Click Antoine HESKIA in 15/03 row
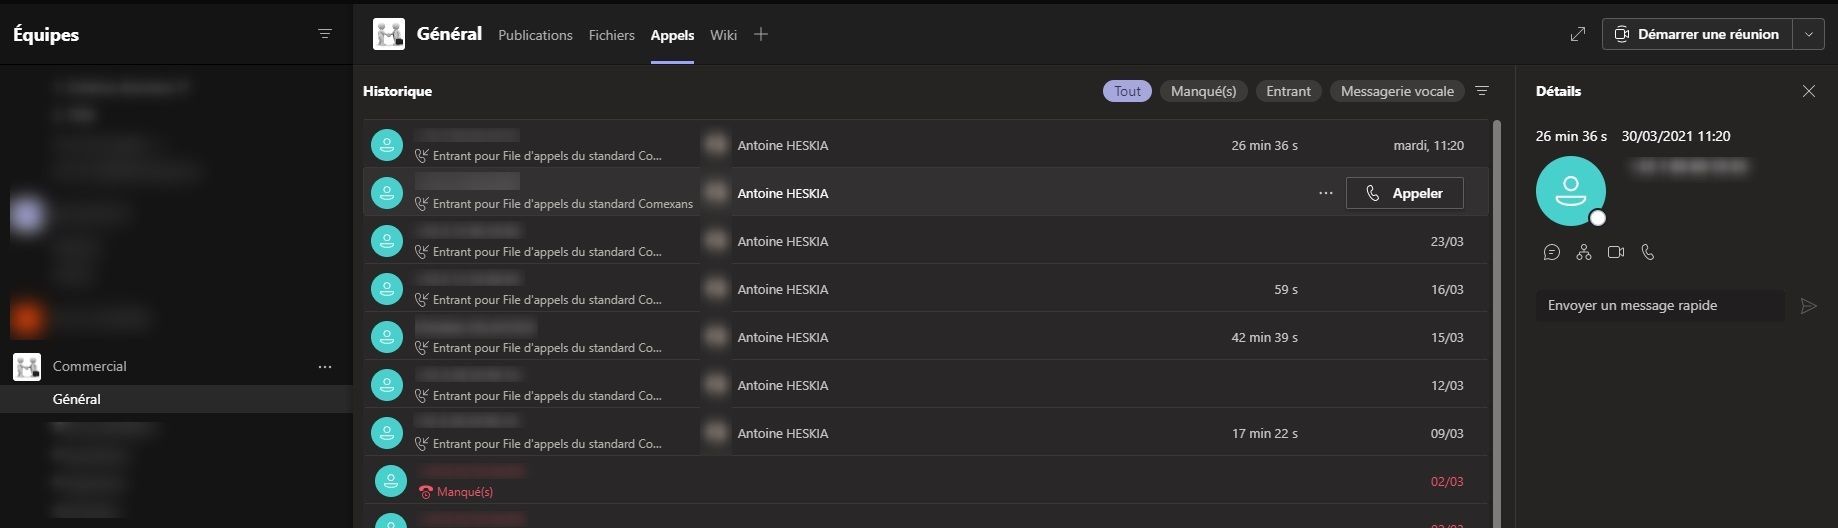 783,338
